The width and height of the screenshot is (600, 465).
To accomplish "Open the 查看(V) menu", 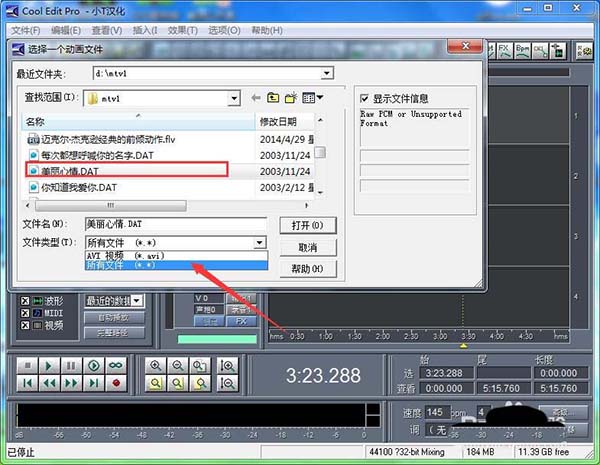I will (x=107, y=30).
